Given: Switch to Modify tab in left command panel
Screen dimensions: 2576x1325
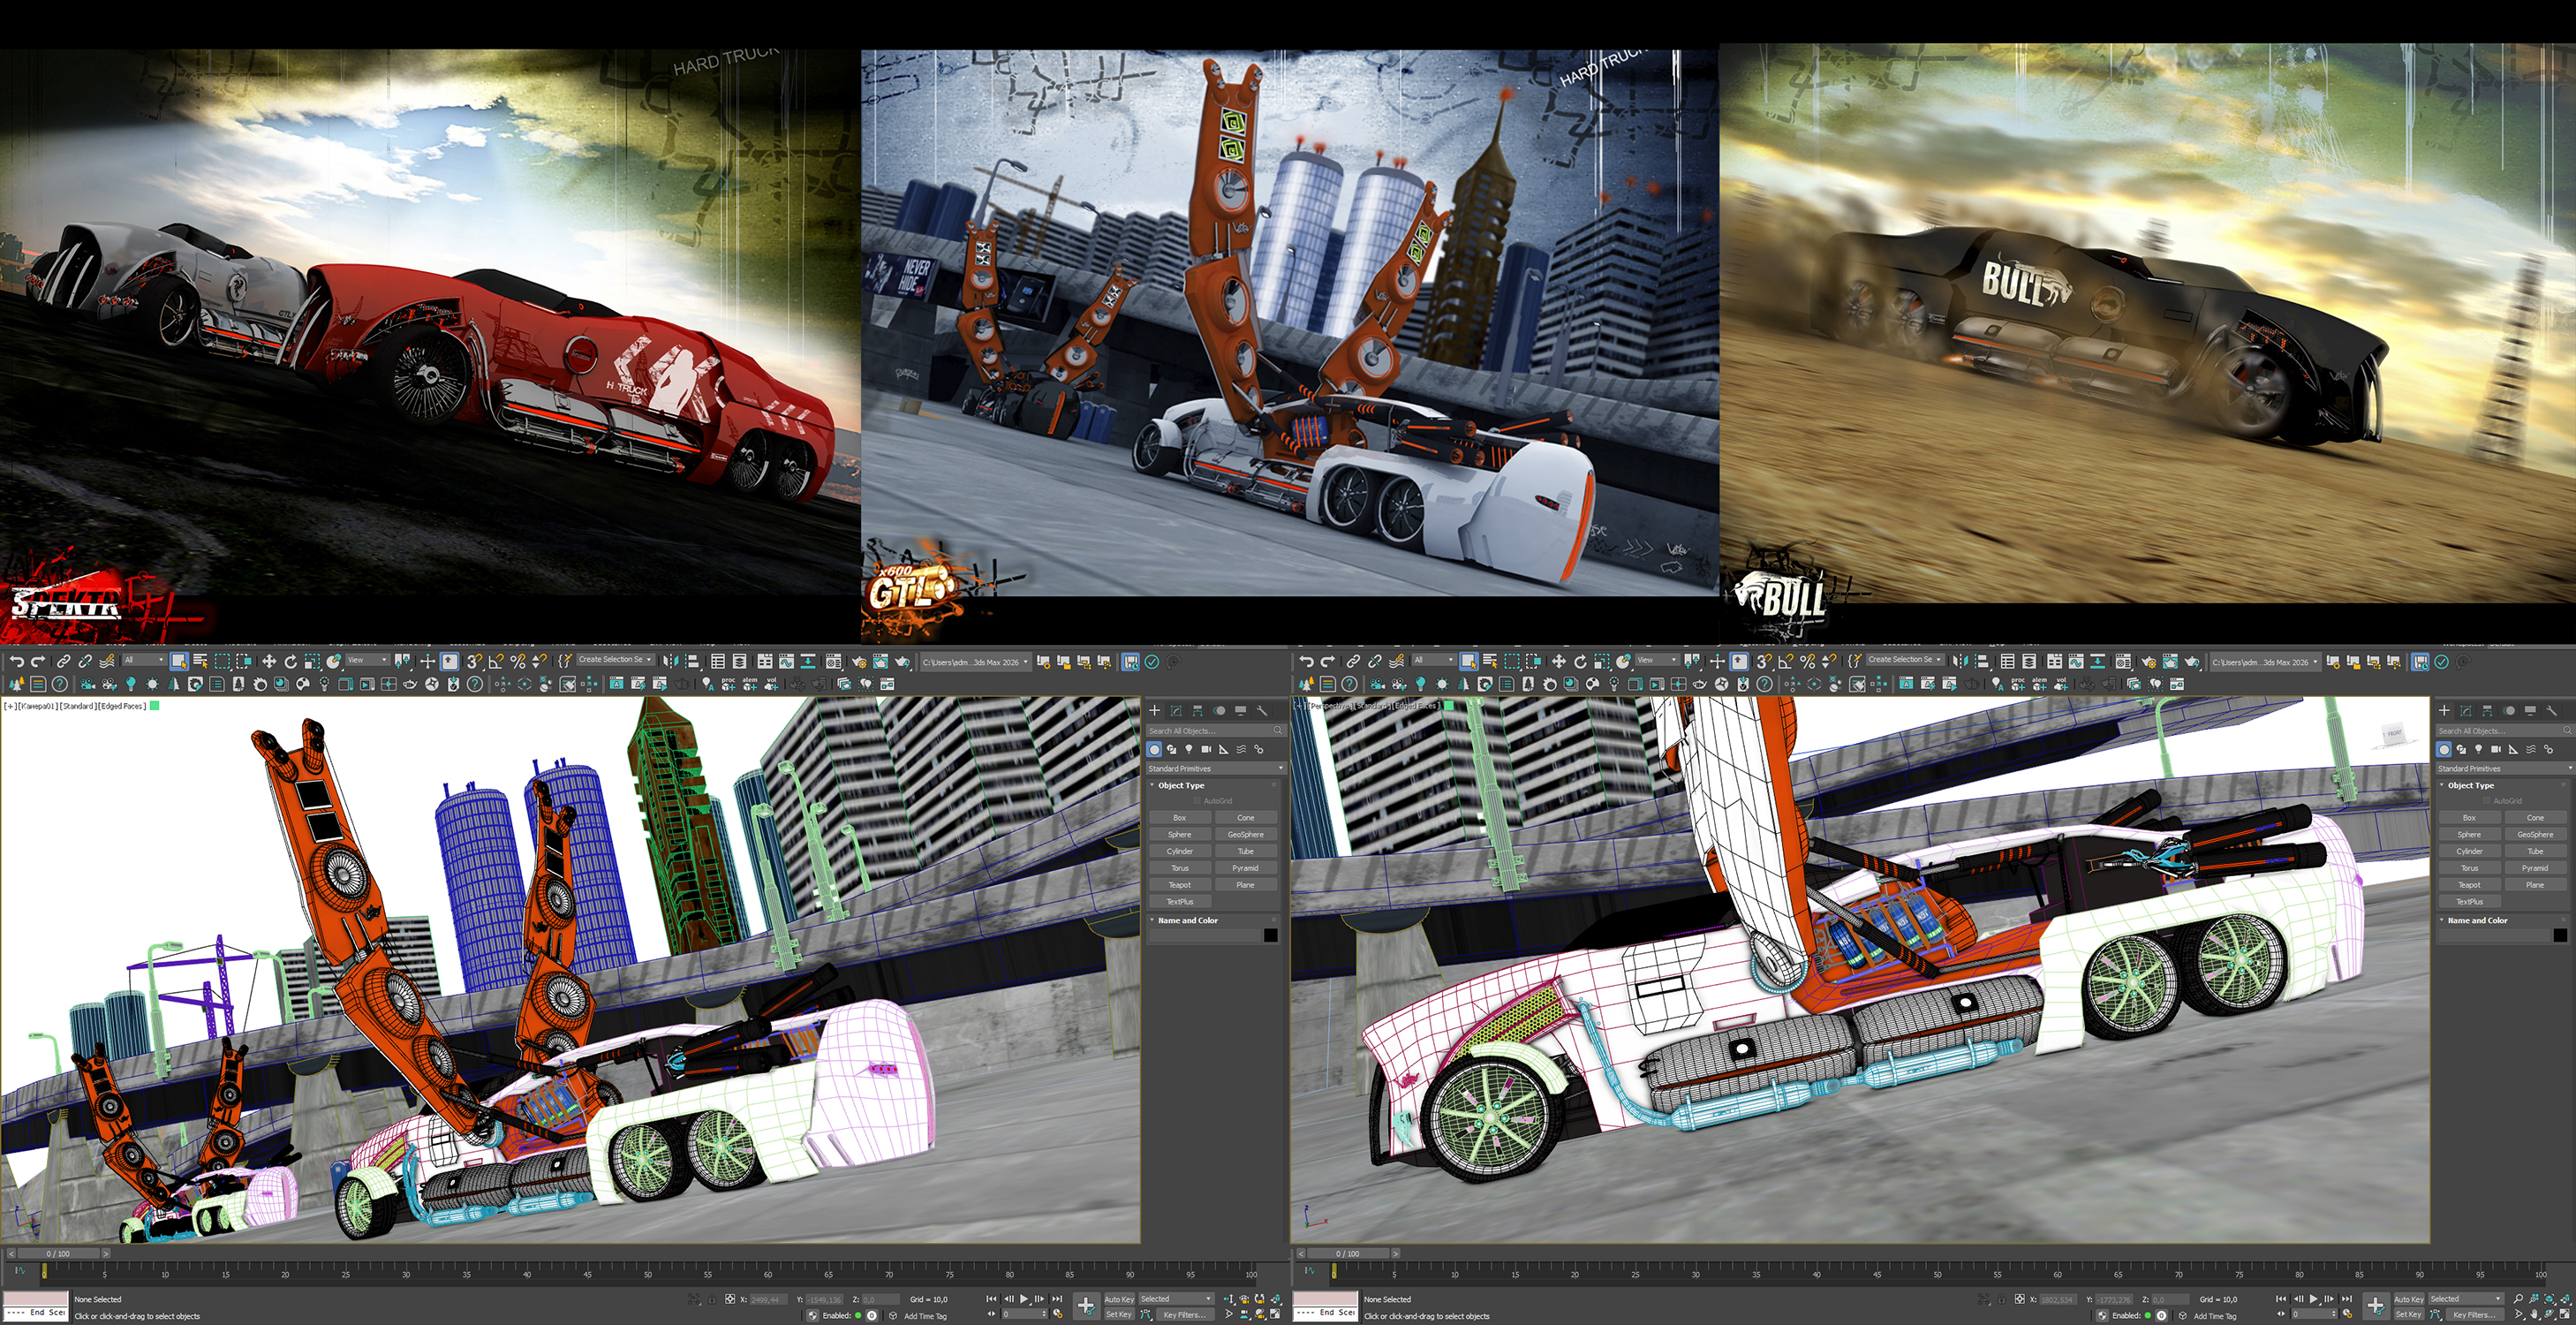Looking at the screenshot, I should tap(1176, 710).
